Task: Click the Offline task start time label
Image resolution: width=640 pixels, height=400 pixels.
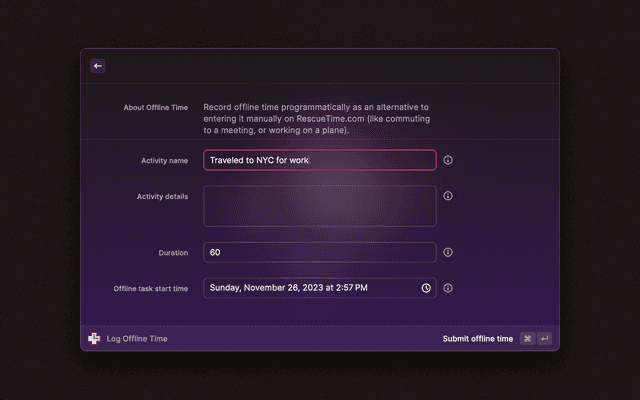Action: pyautogui.click(x=150, y=288)
